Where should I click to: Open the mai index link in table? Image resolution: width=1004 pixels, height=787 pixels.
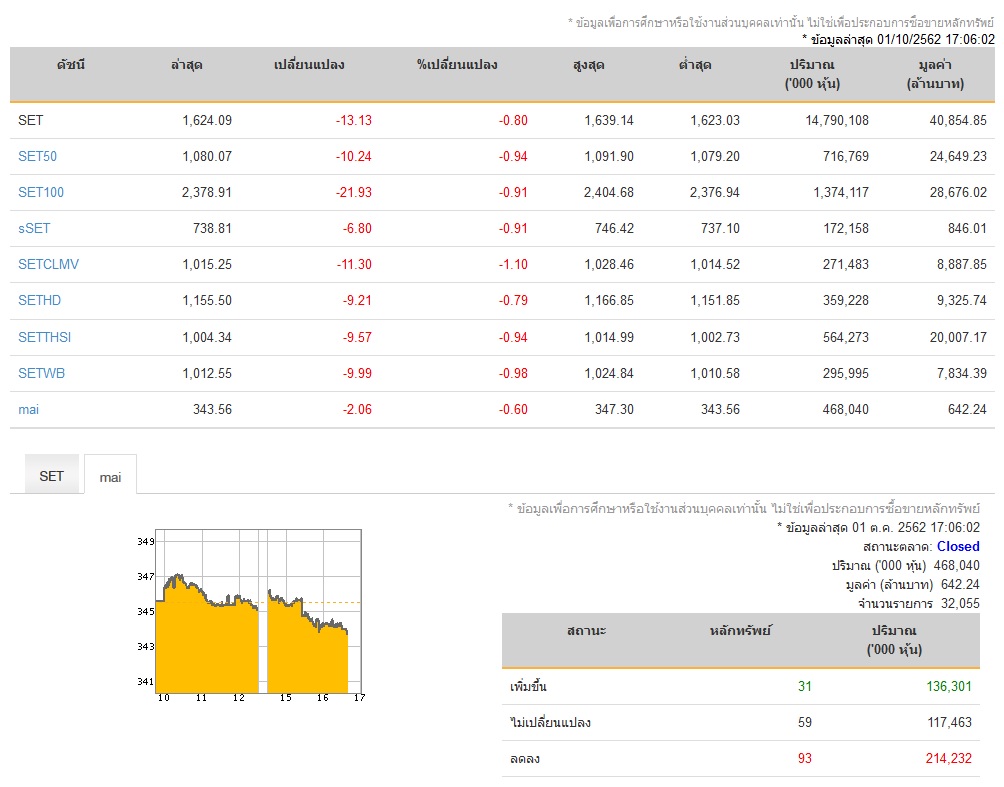(x=28, y=409)
